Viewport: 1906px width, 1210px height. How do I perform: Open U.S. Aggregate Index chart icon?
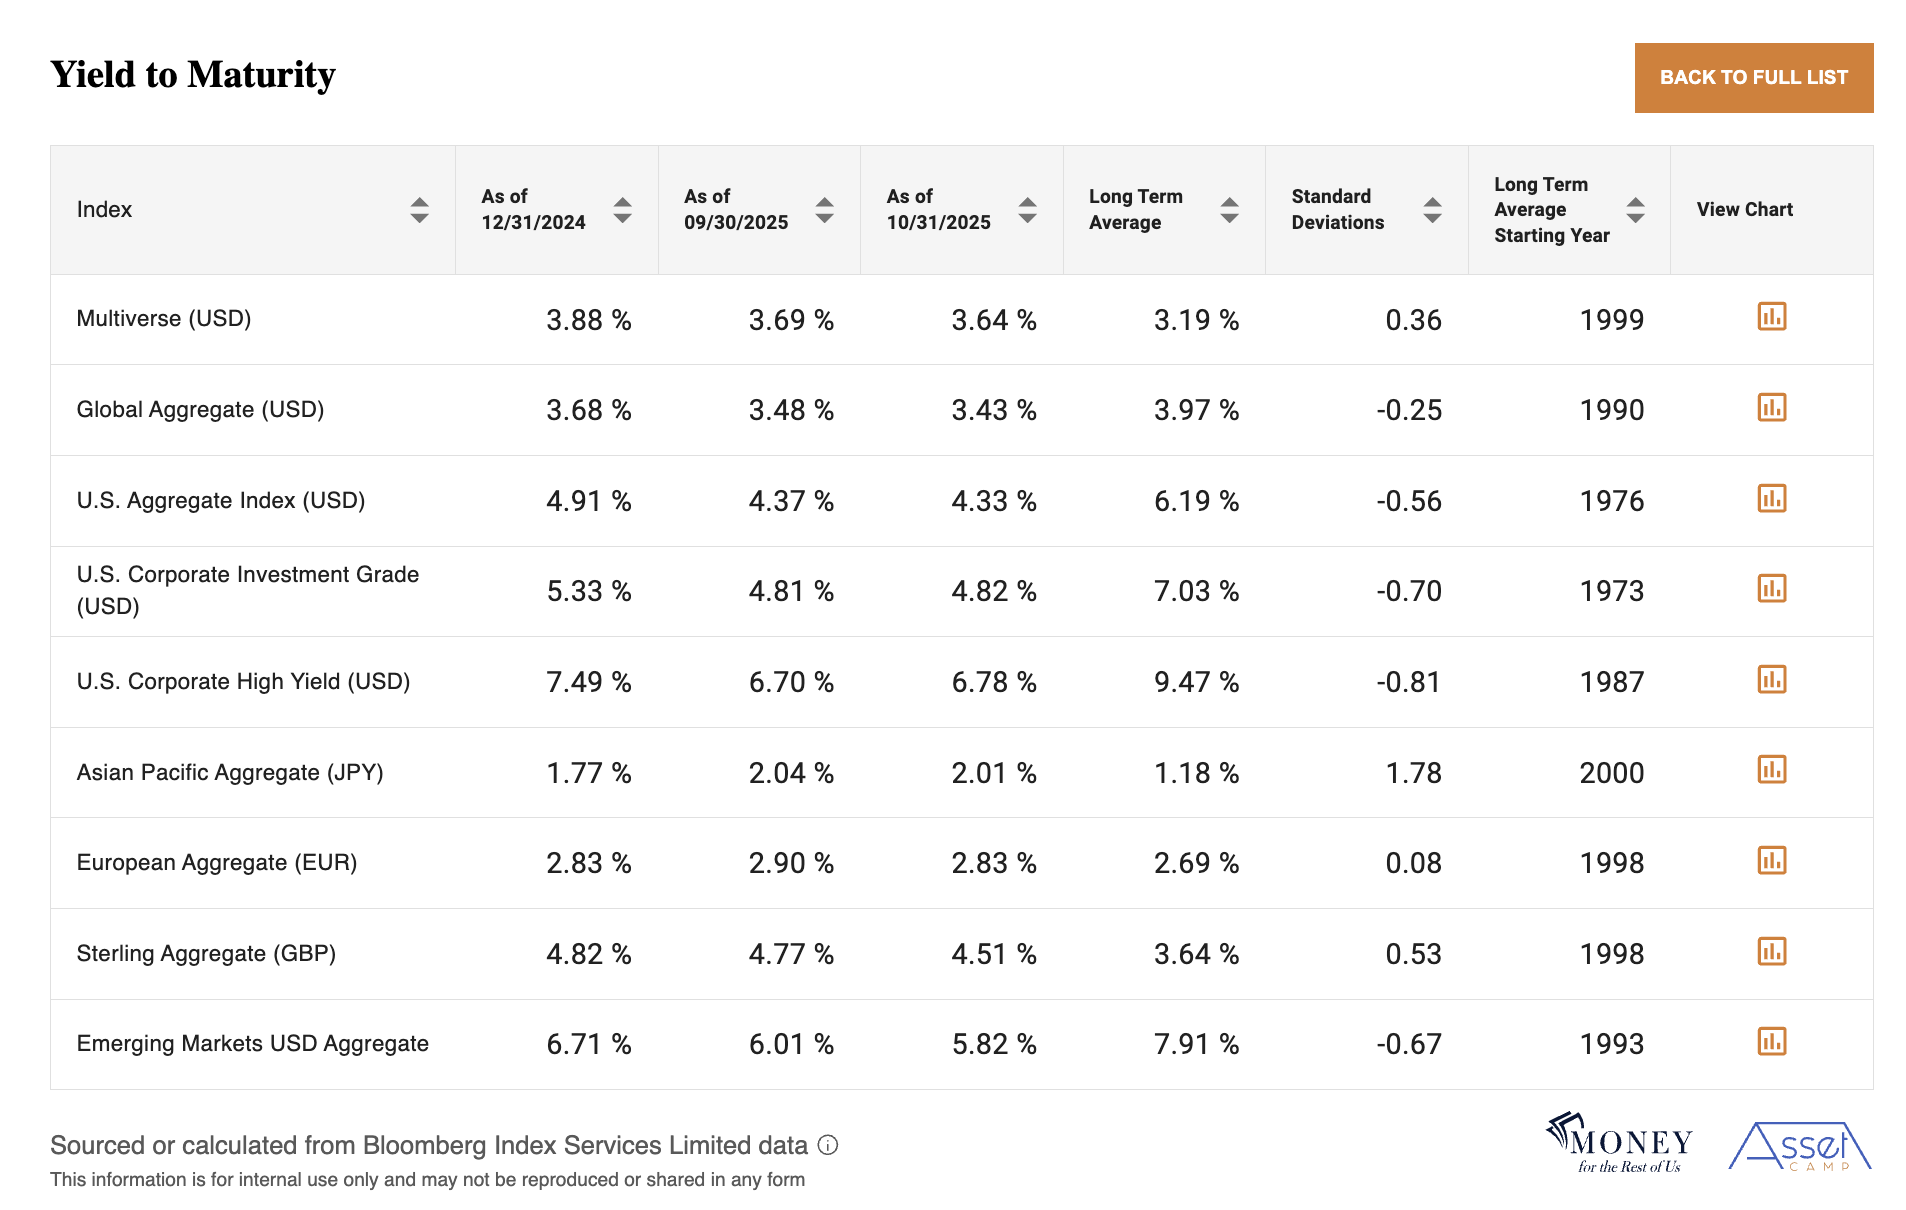tap(1771, 498)
